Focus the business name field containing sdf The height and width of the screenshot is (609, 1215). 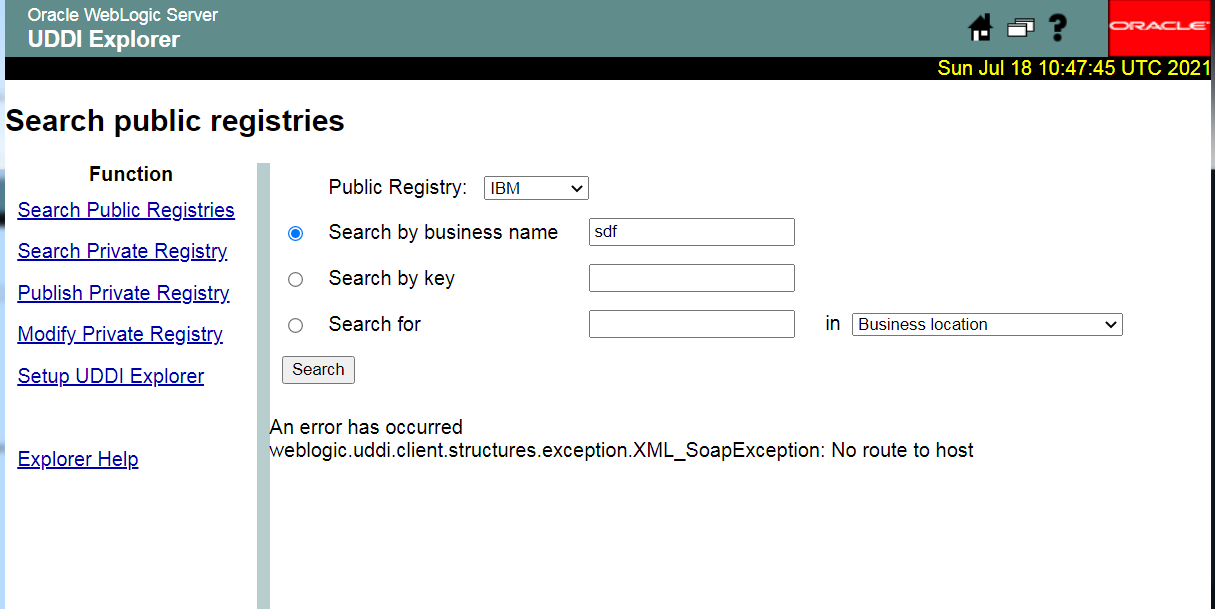click(x=692, y=232)
